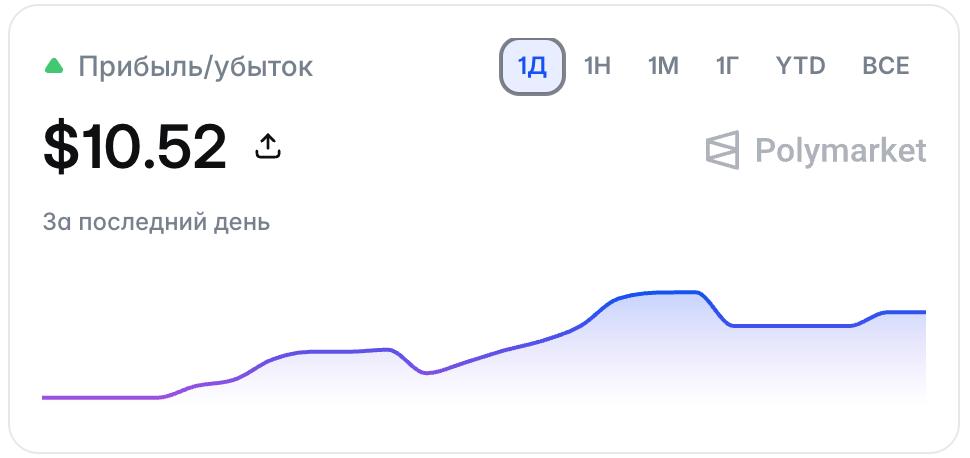Select the YTD time range
Image resolution: width=970 pixels, height=458 pixels.
click(800, 66)
